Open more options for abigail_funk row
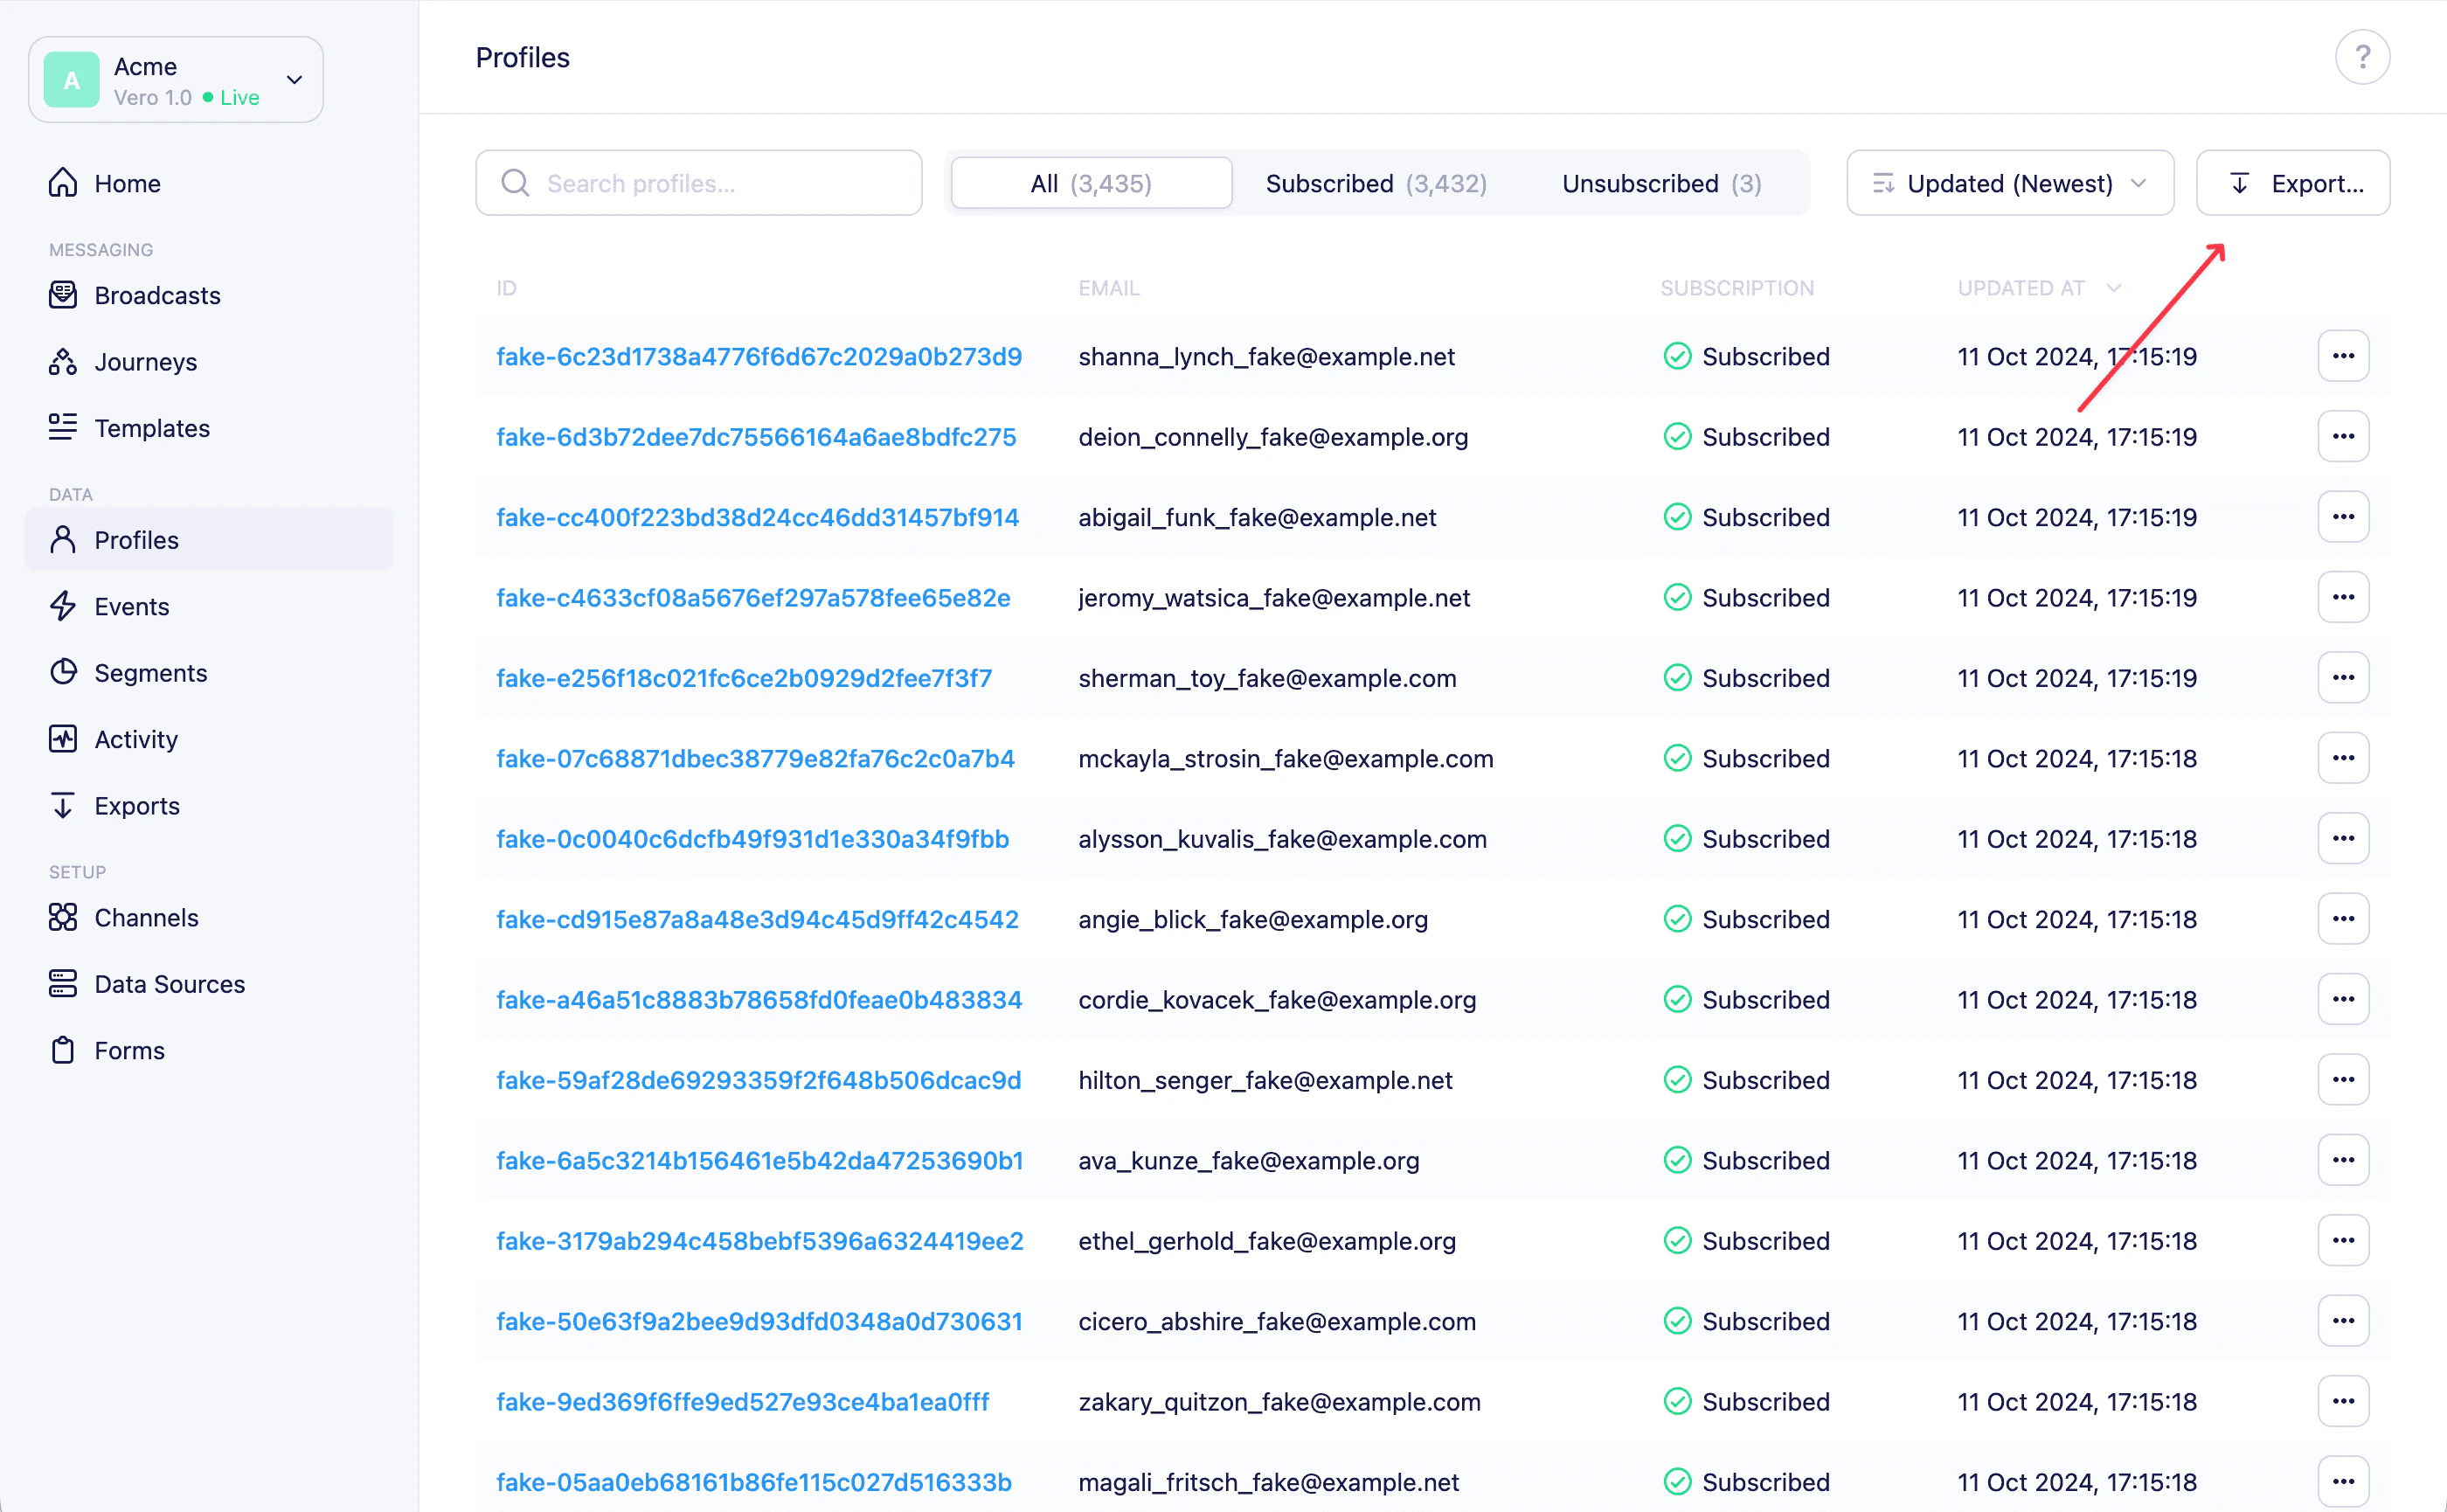2447x1512 pixels. 2343,517
